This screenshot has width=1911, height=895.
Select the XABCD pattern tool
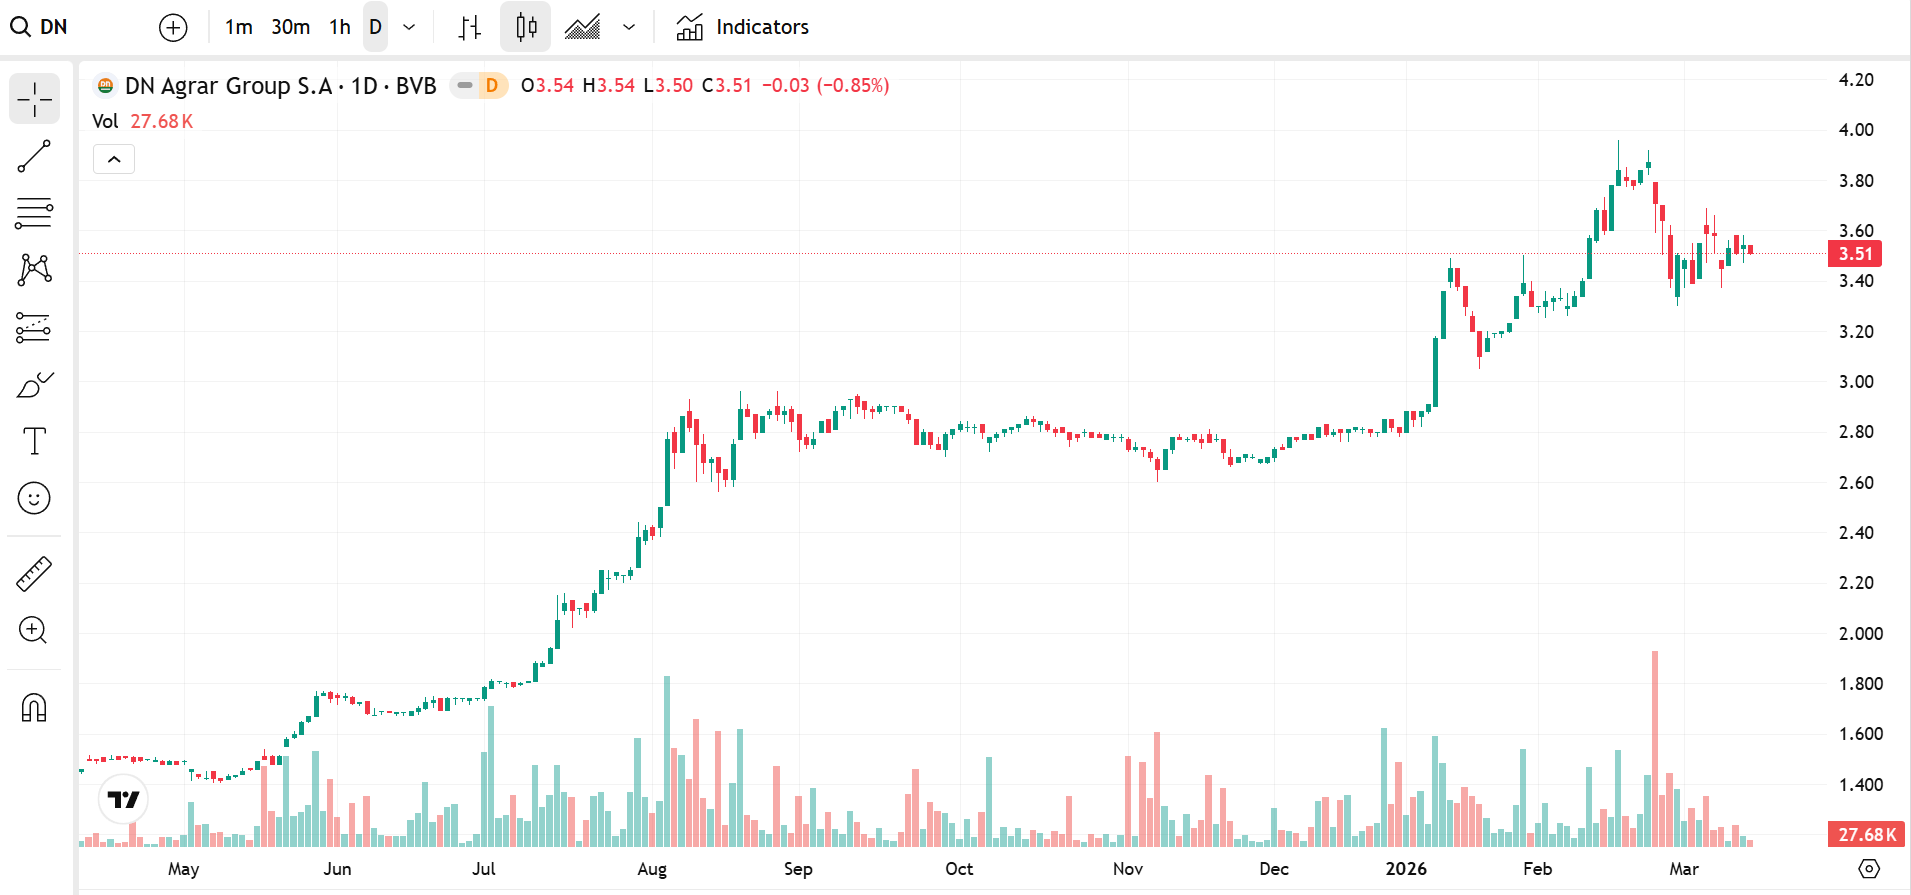point(34,270)
